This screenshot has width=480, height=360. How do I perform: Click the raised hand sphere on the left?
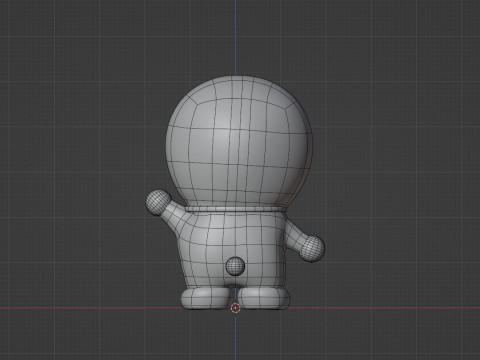click(x=158, y=202)
